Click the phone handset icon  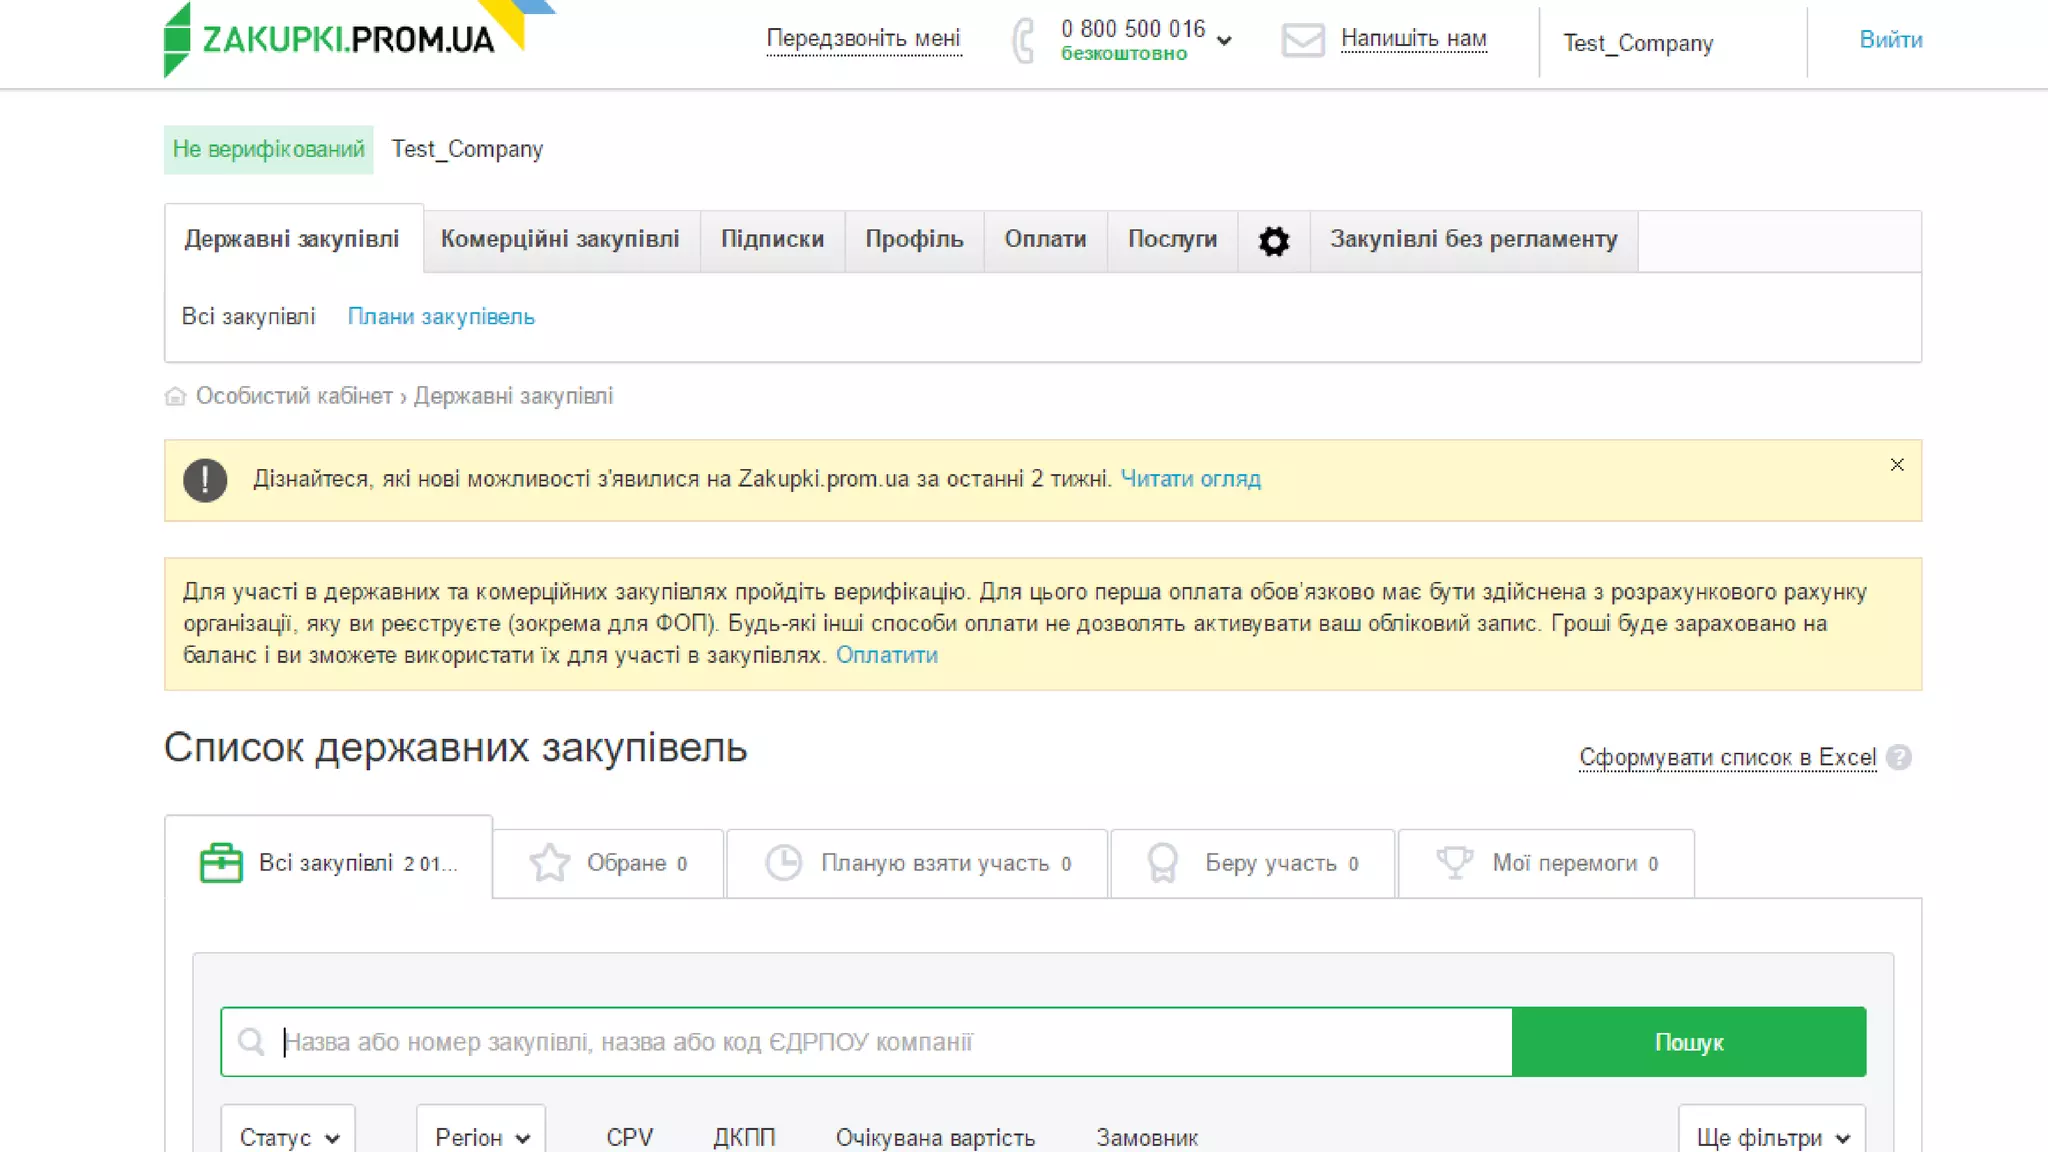tap(1023, 41)
